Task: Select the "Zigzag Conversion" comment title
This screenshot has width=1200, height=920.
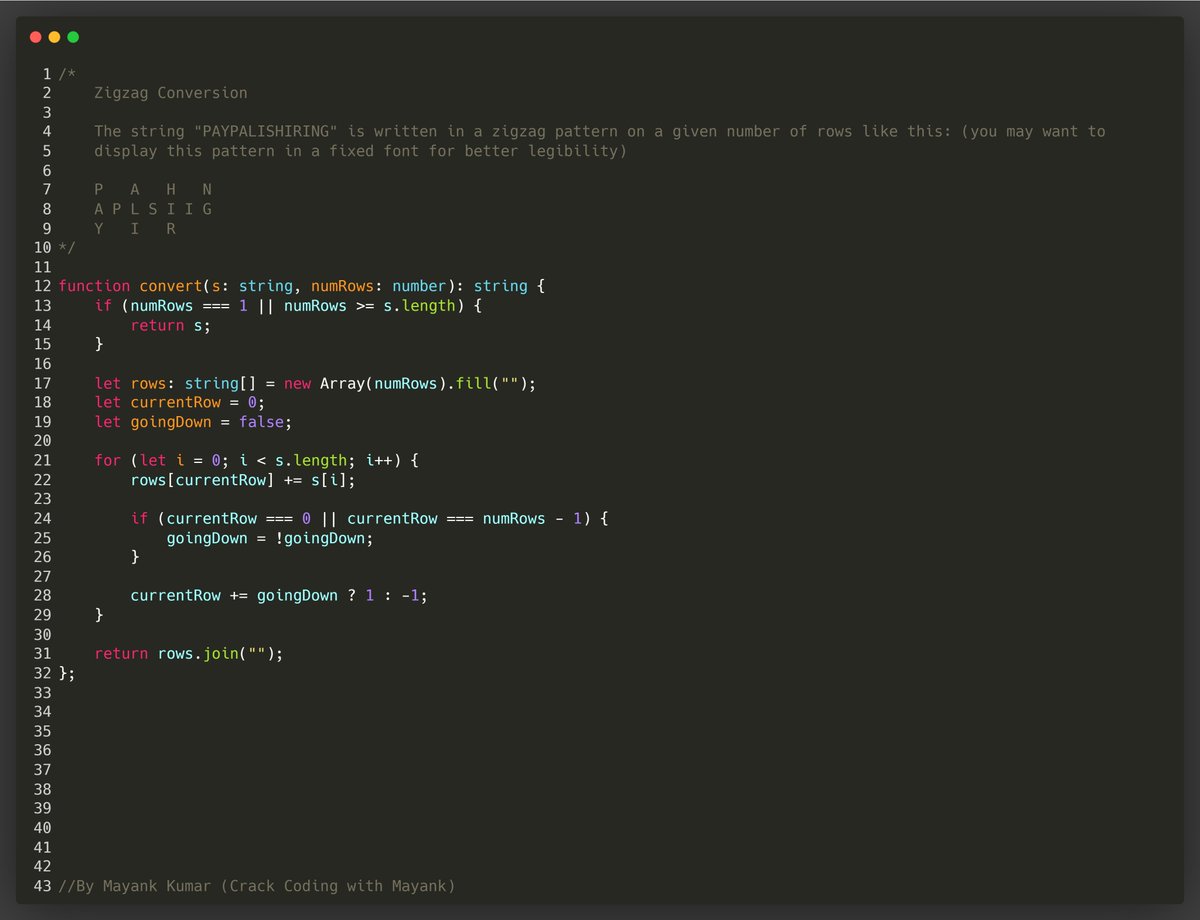Action: pyautogui.click(x=171, y=93)
